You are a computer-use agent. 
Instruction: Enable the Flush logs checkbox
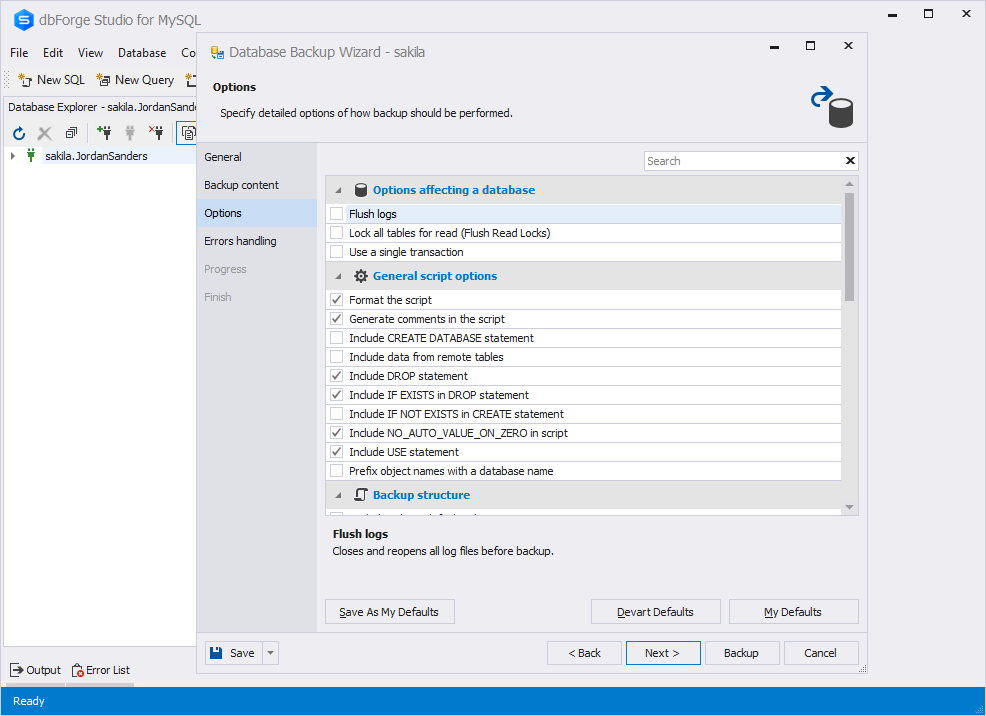pyautogui.click(x=337, y=214)
